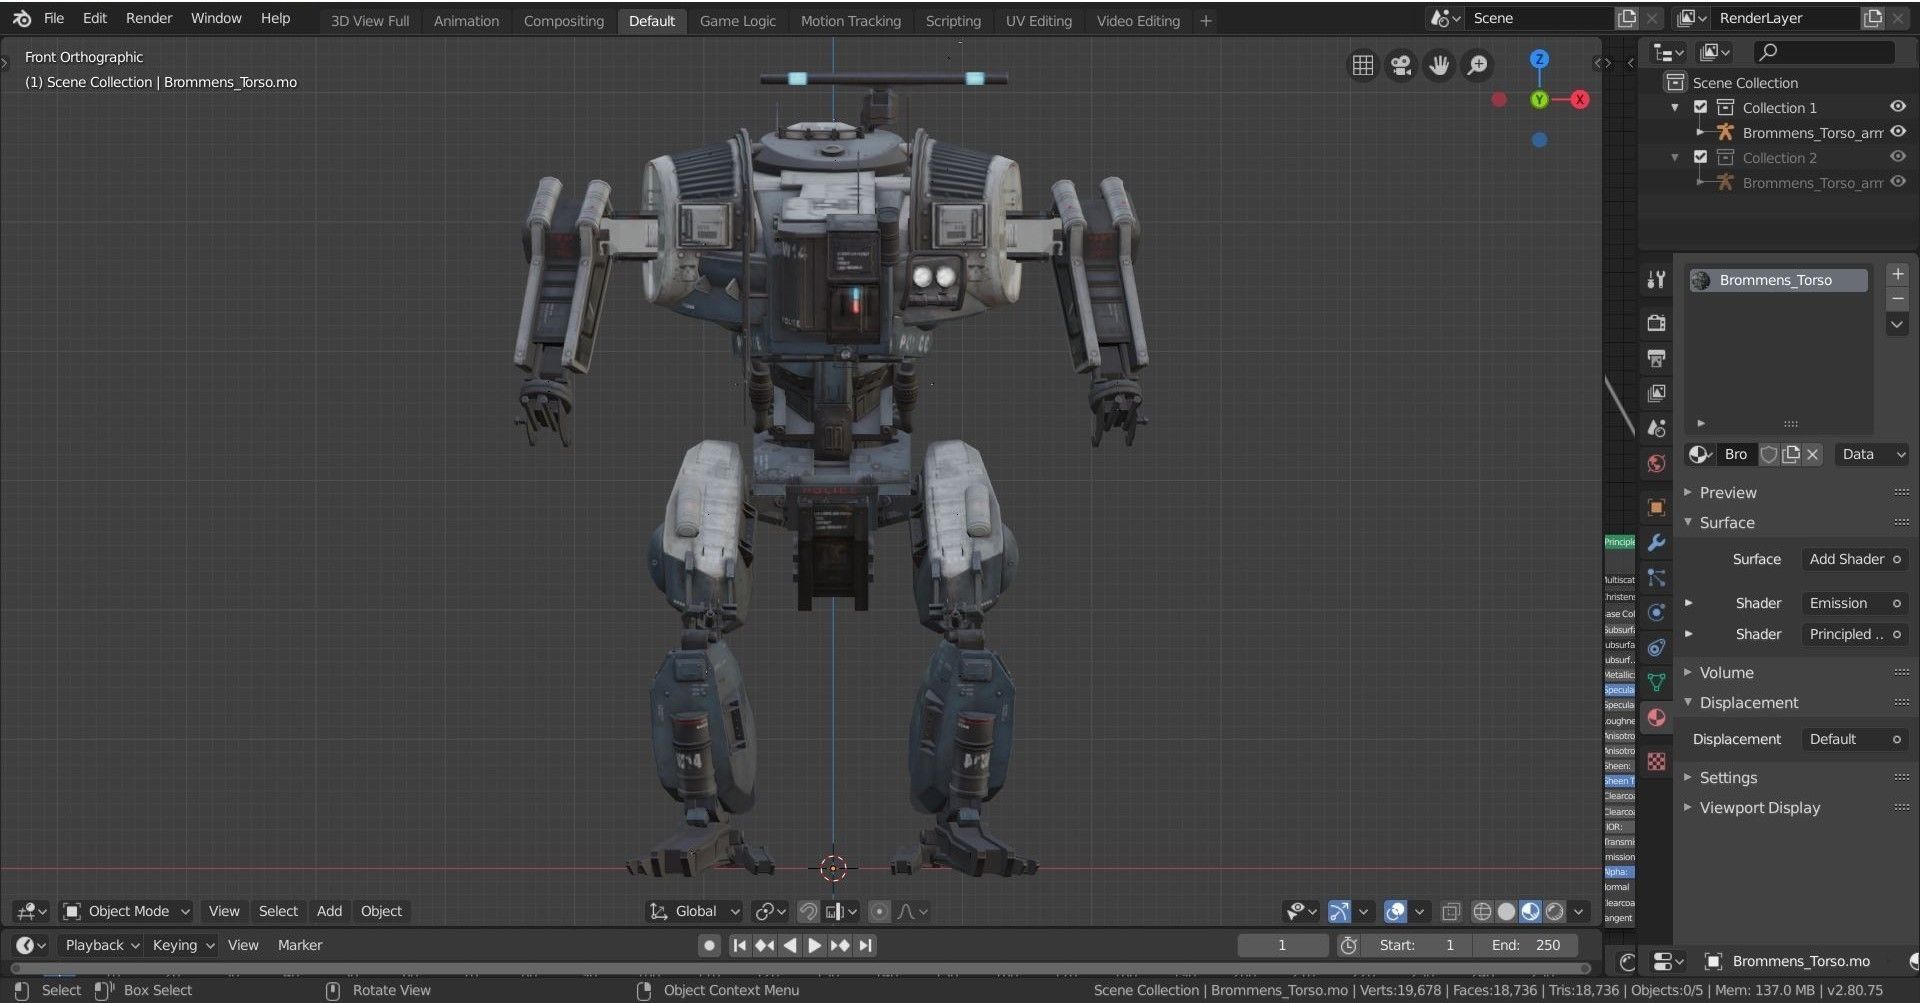Add a new material slot with plus
This screenshot has width=1920, height=1003.
click(1897, 274)
